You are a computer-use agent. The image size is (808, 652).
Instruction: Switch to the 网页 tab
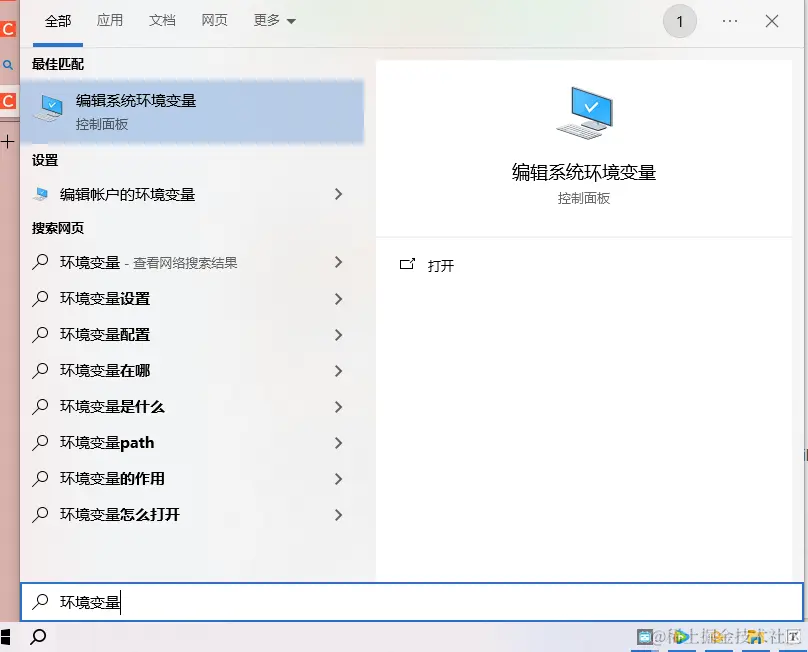[x=214, y=20]
